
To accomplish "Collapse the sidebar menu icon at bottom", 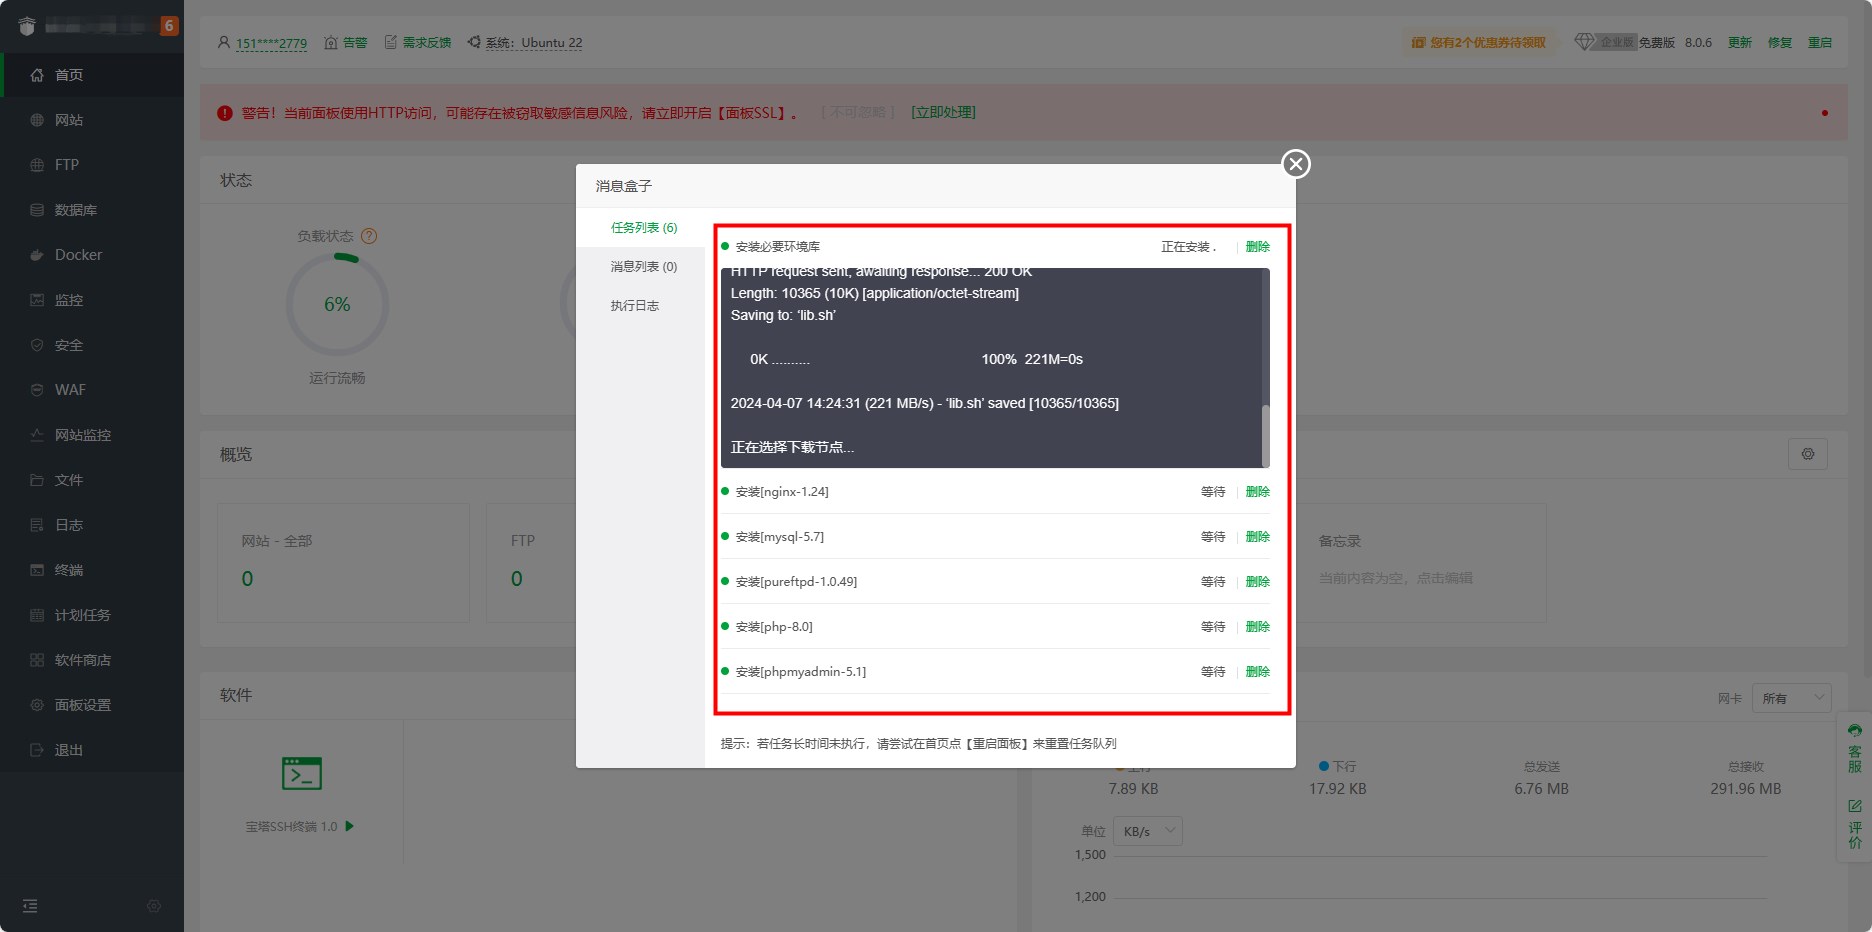I will click(x=30, y=906).
